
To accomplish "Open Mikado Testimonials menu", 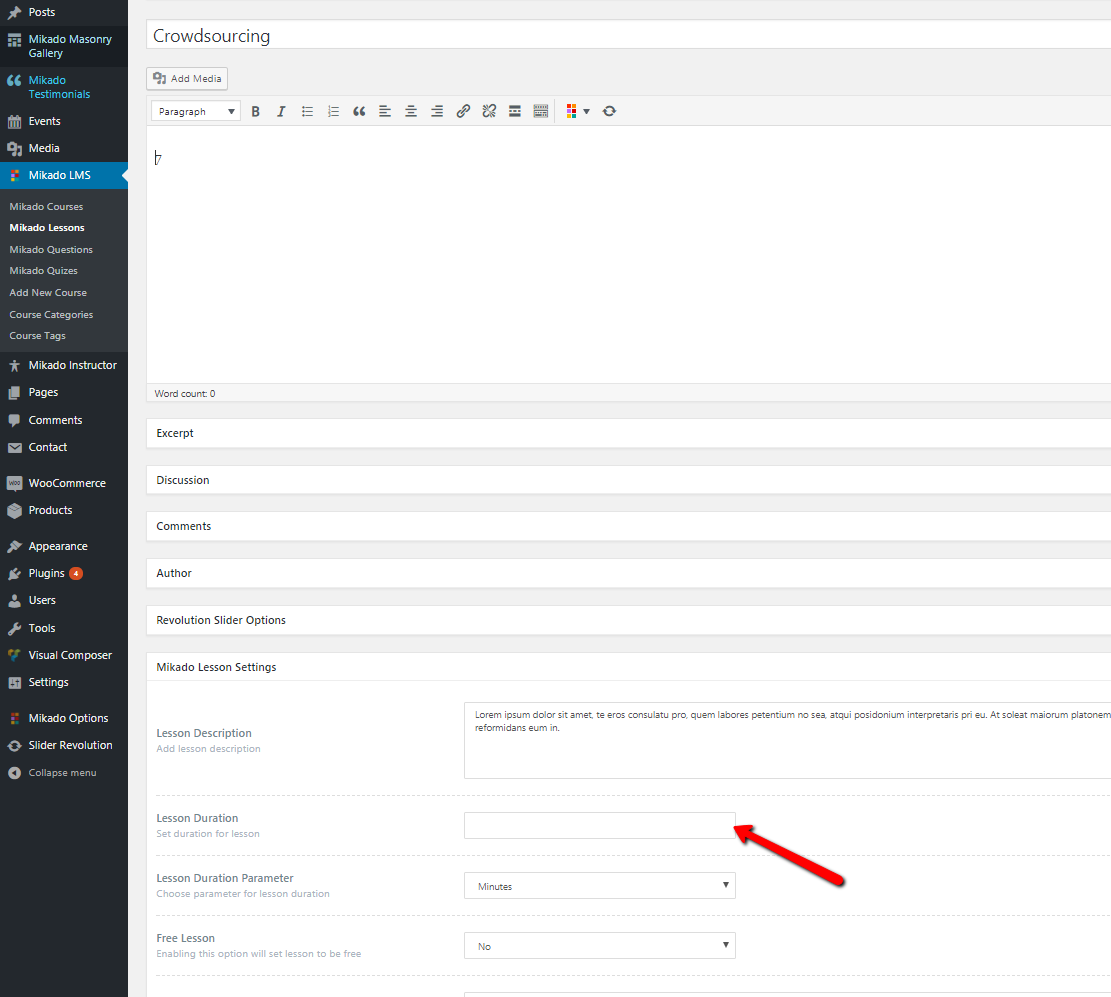I will click(x=64, y=87).
